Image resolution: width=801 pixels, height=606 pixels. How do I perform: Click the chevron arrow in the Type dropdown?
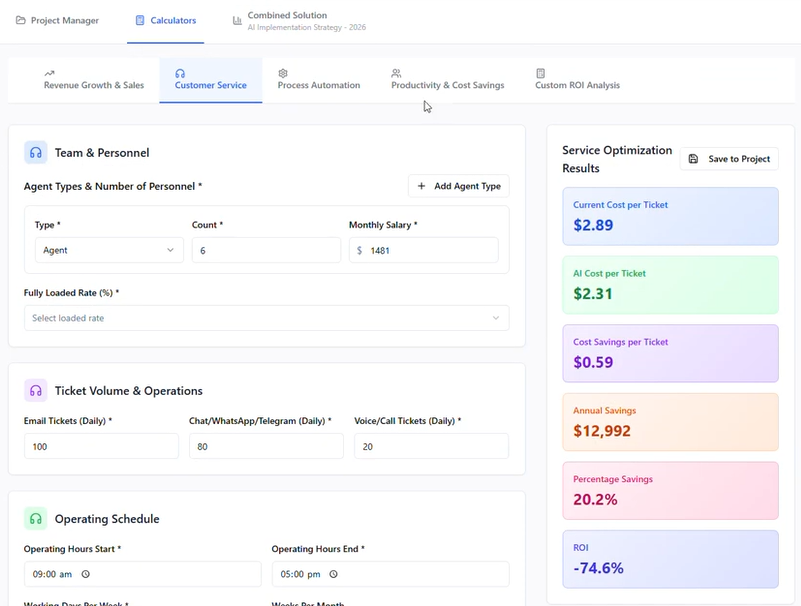[x=170, y=250]
